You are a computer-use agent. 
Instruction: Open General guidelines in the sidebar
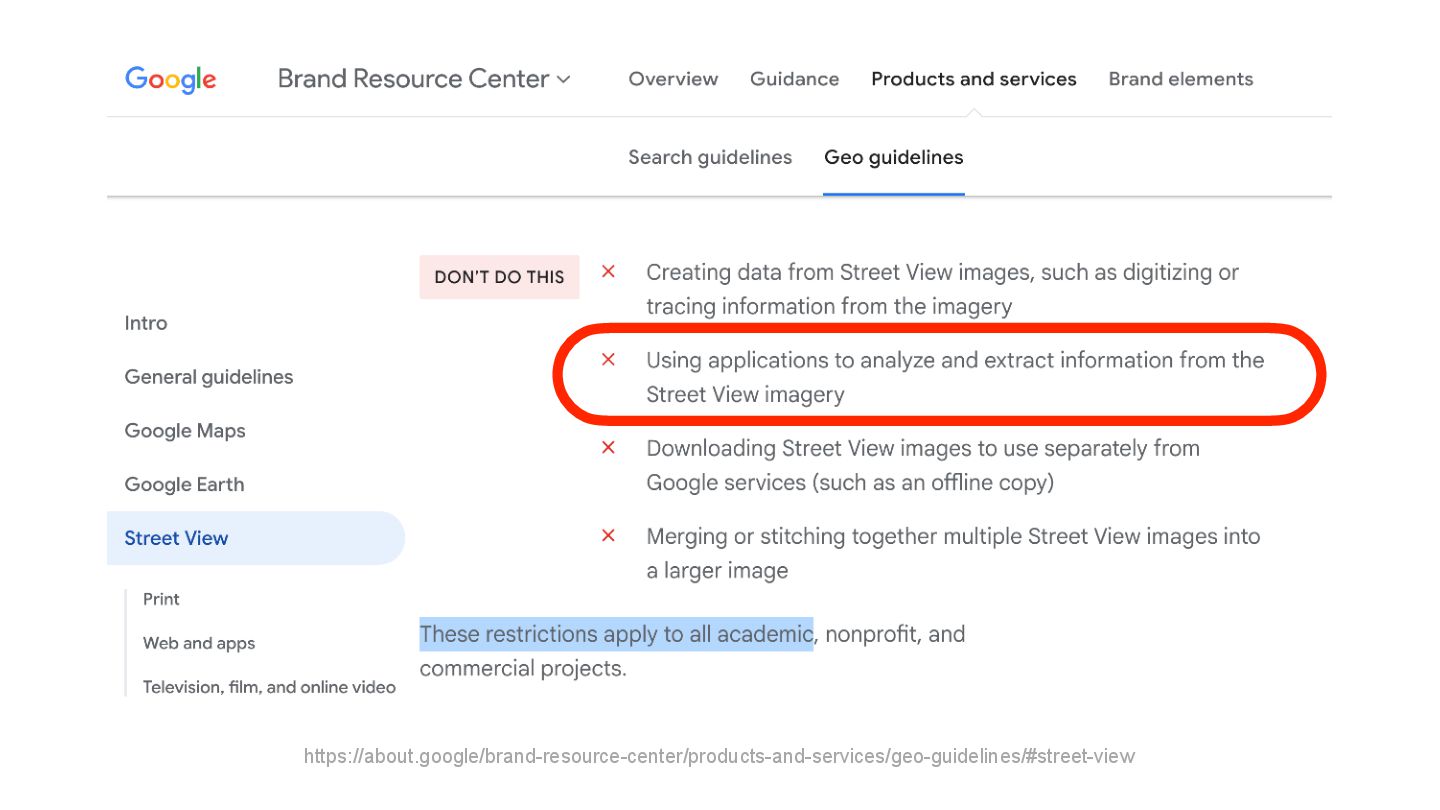208,377
